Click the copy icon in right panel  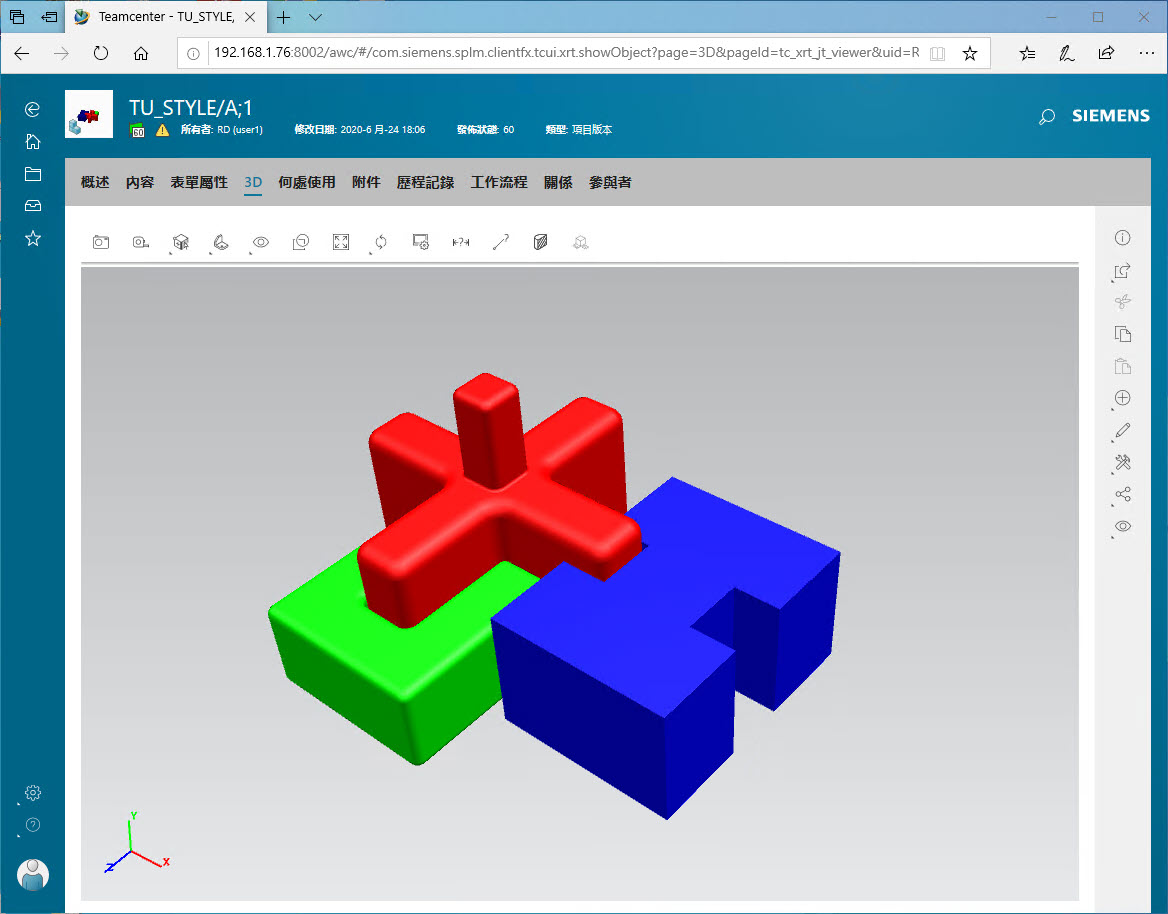point(1123,334)
